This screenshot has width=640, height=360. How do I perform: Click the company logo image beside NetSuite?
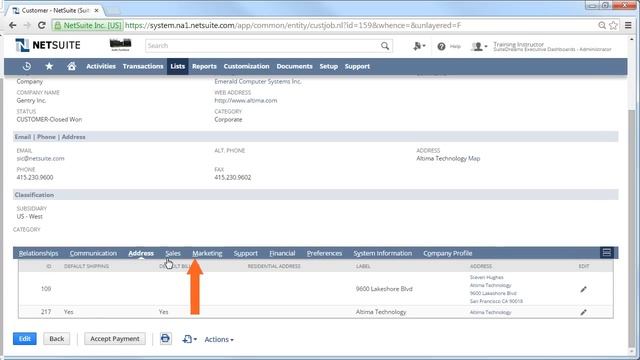(x=120, y=45)
